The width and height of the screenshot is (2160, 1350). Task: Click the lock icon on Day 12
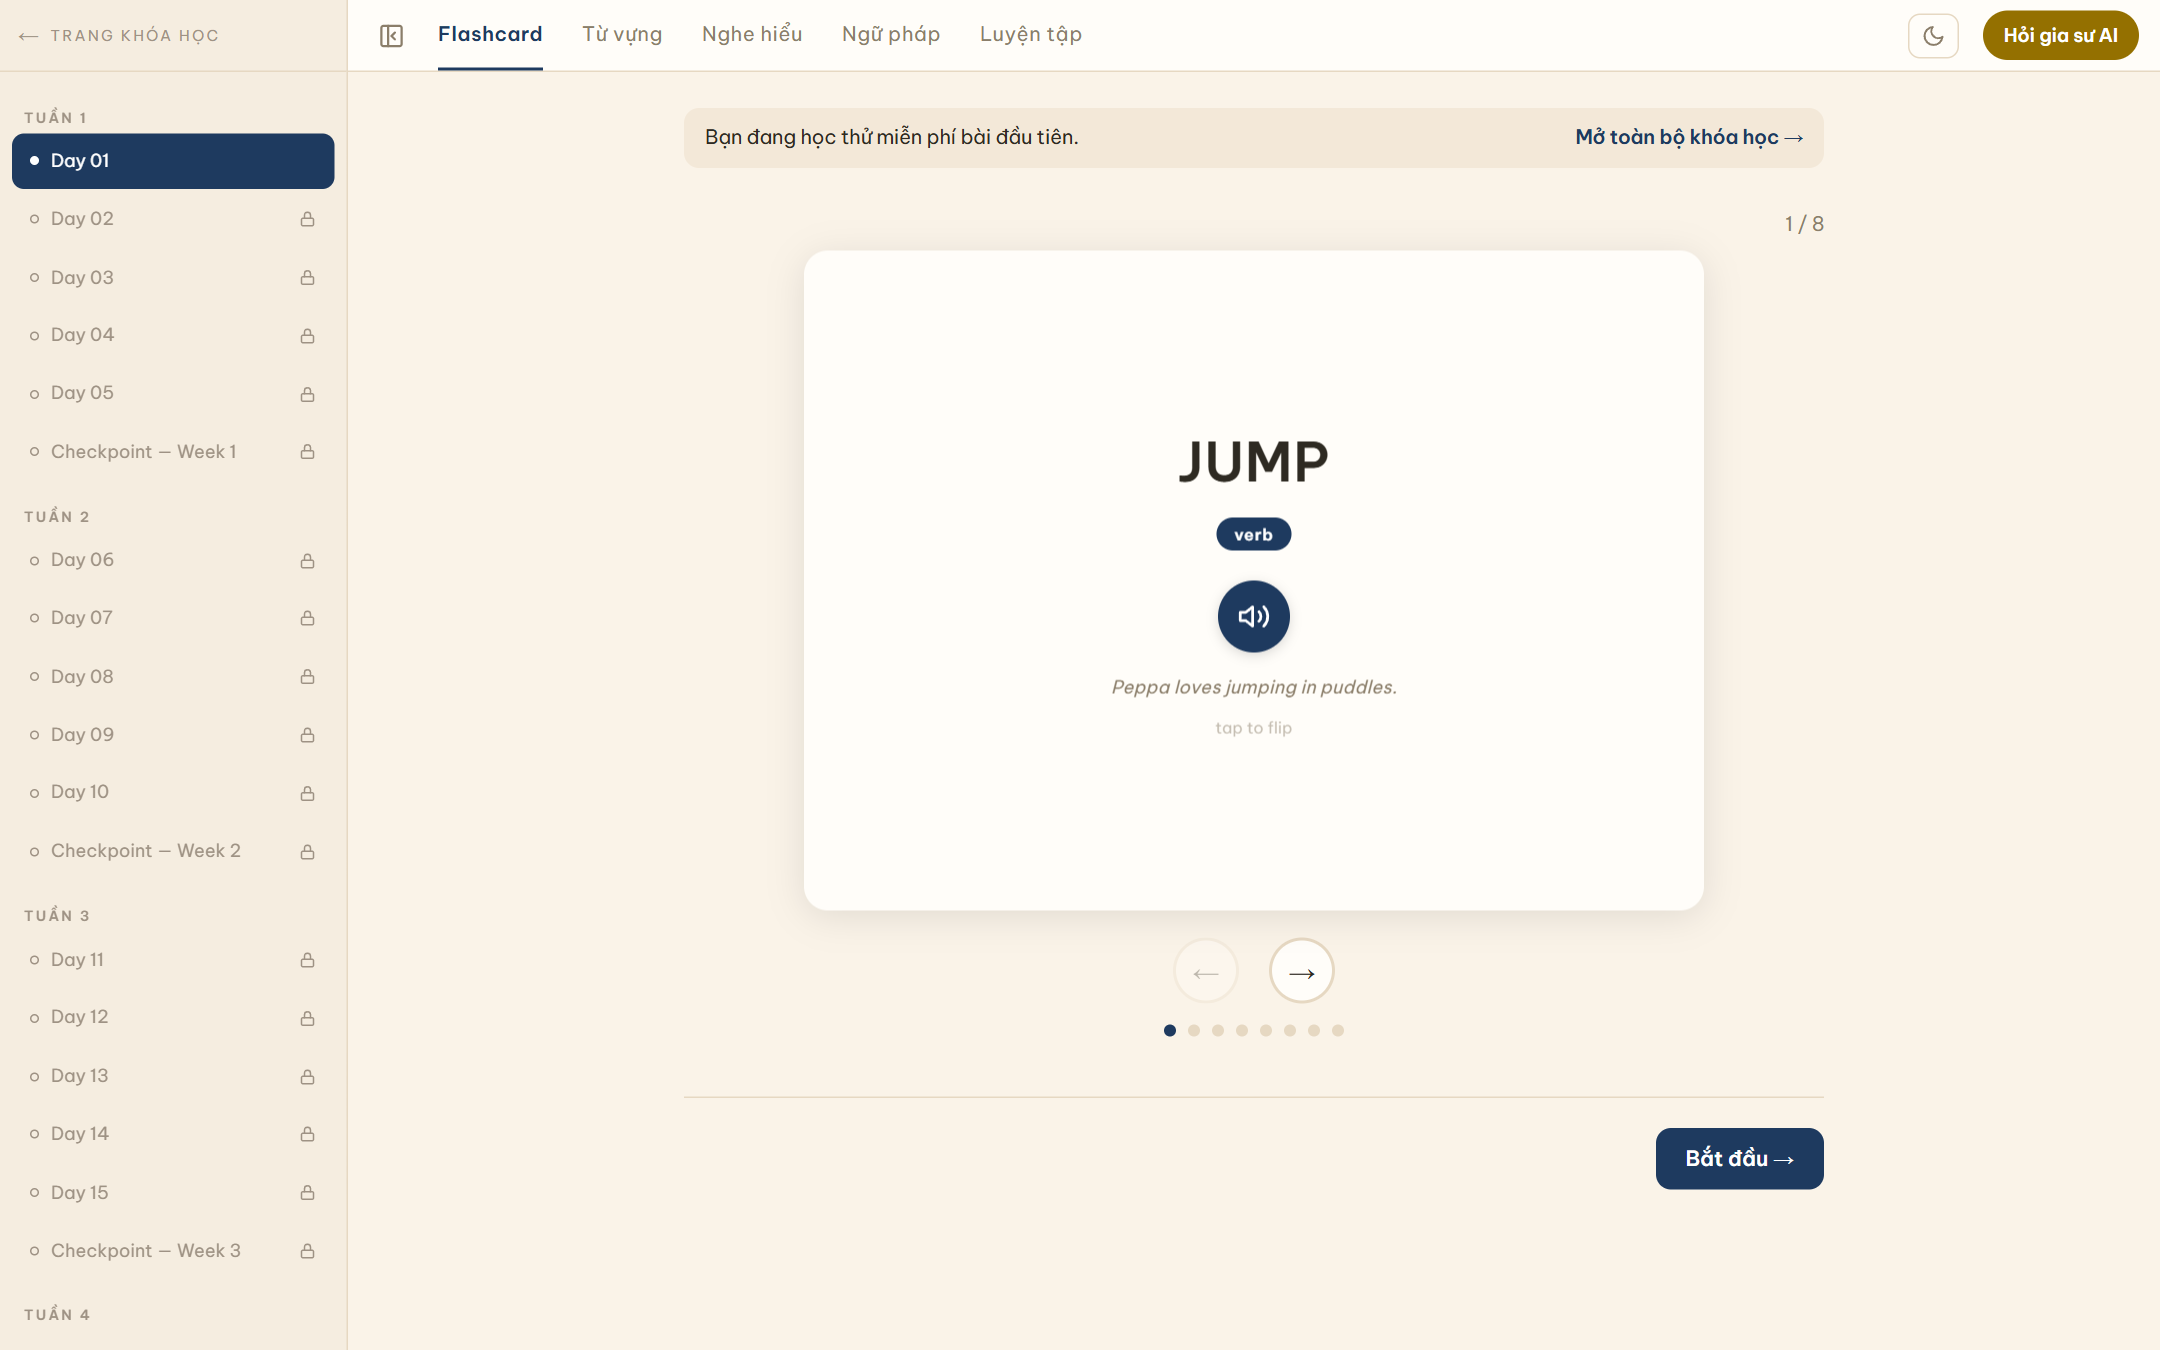(x=307, y=1018)
